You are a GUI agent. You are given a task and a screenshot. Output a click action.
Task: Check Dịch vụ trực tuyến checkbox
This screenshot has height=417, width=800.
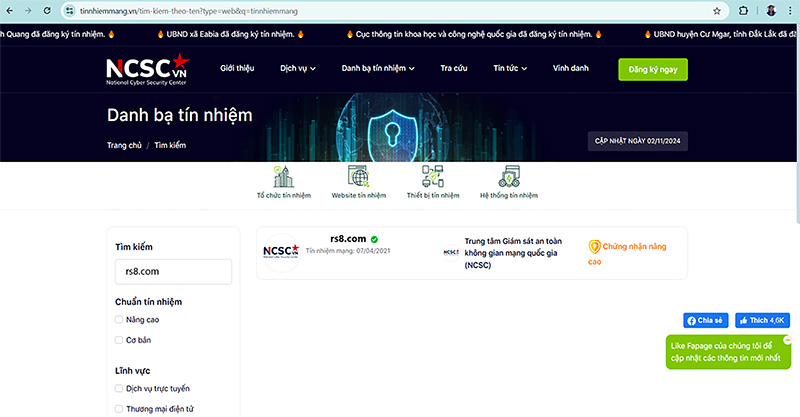[x=119, y=388]
